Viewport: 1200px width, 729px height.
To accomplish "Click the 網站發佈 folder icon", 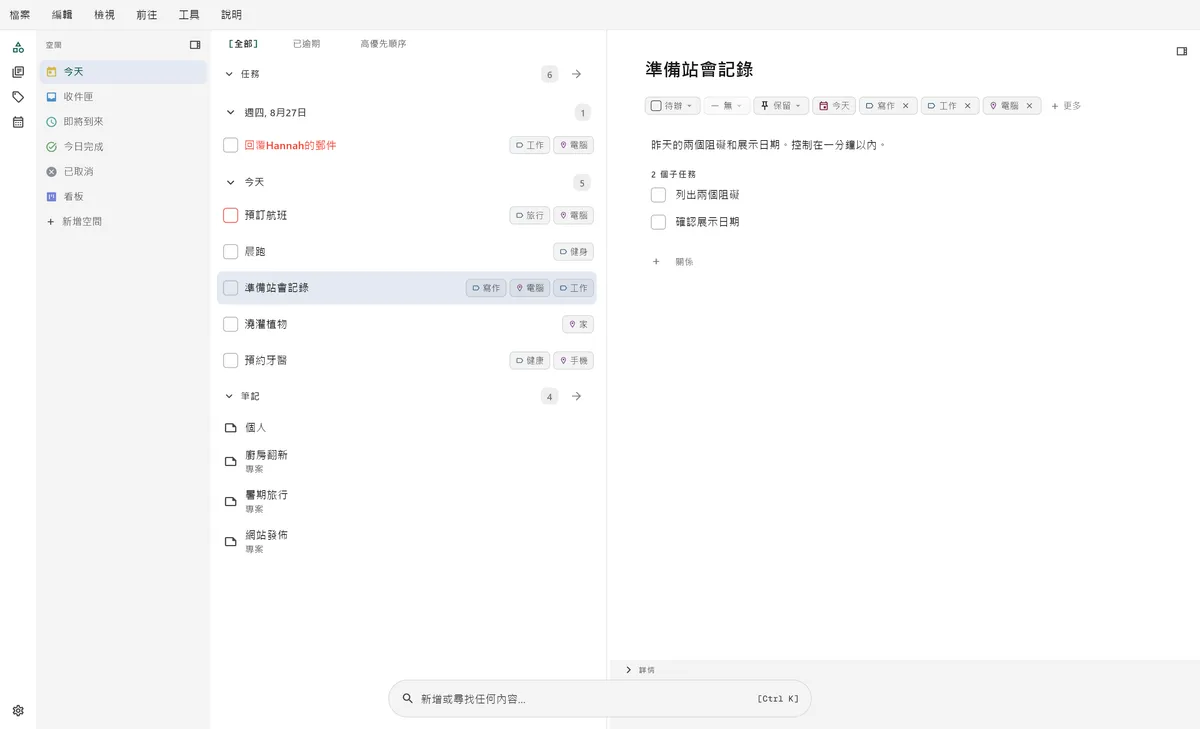I will [x=231, y=541].
